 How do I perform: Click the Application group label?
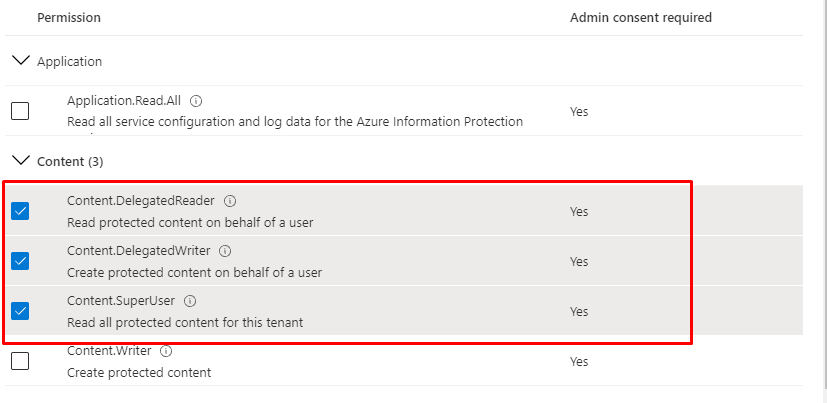[x=69, y=61]
